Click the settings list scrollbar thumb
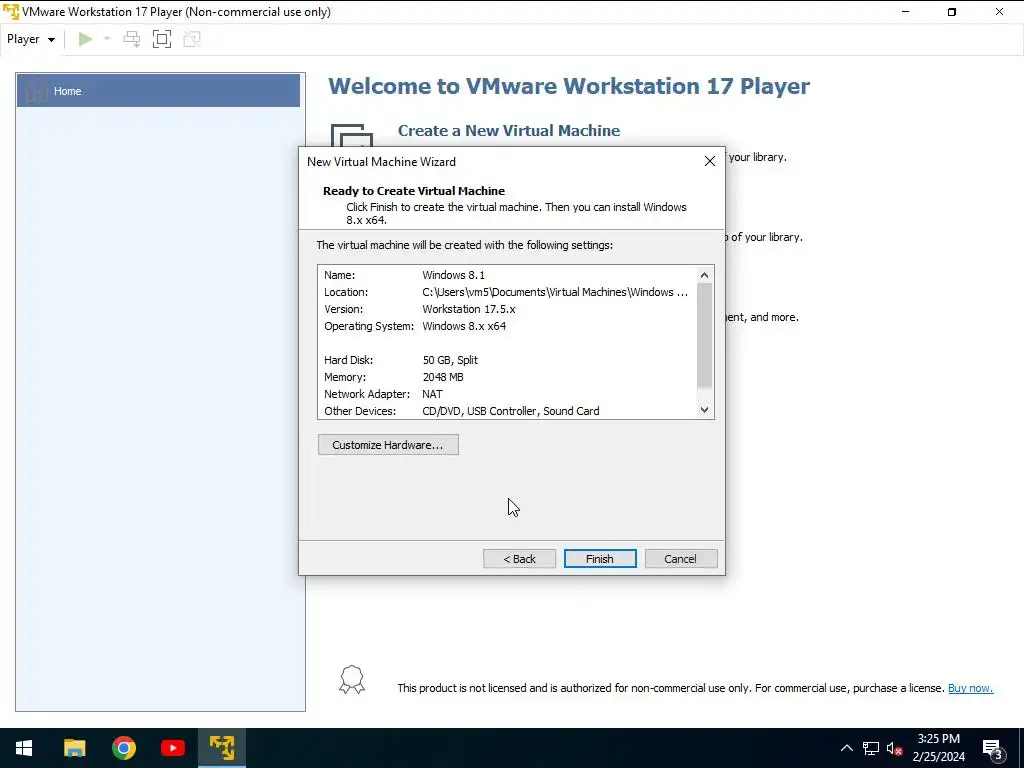Viewport: 1024px width, 768px height. click(704, 335)
